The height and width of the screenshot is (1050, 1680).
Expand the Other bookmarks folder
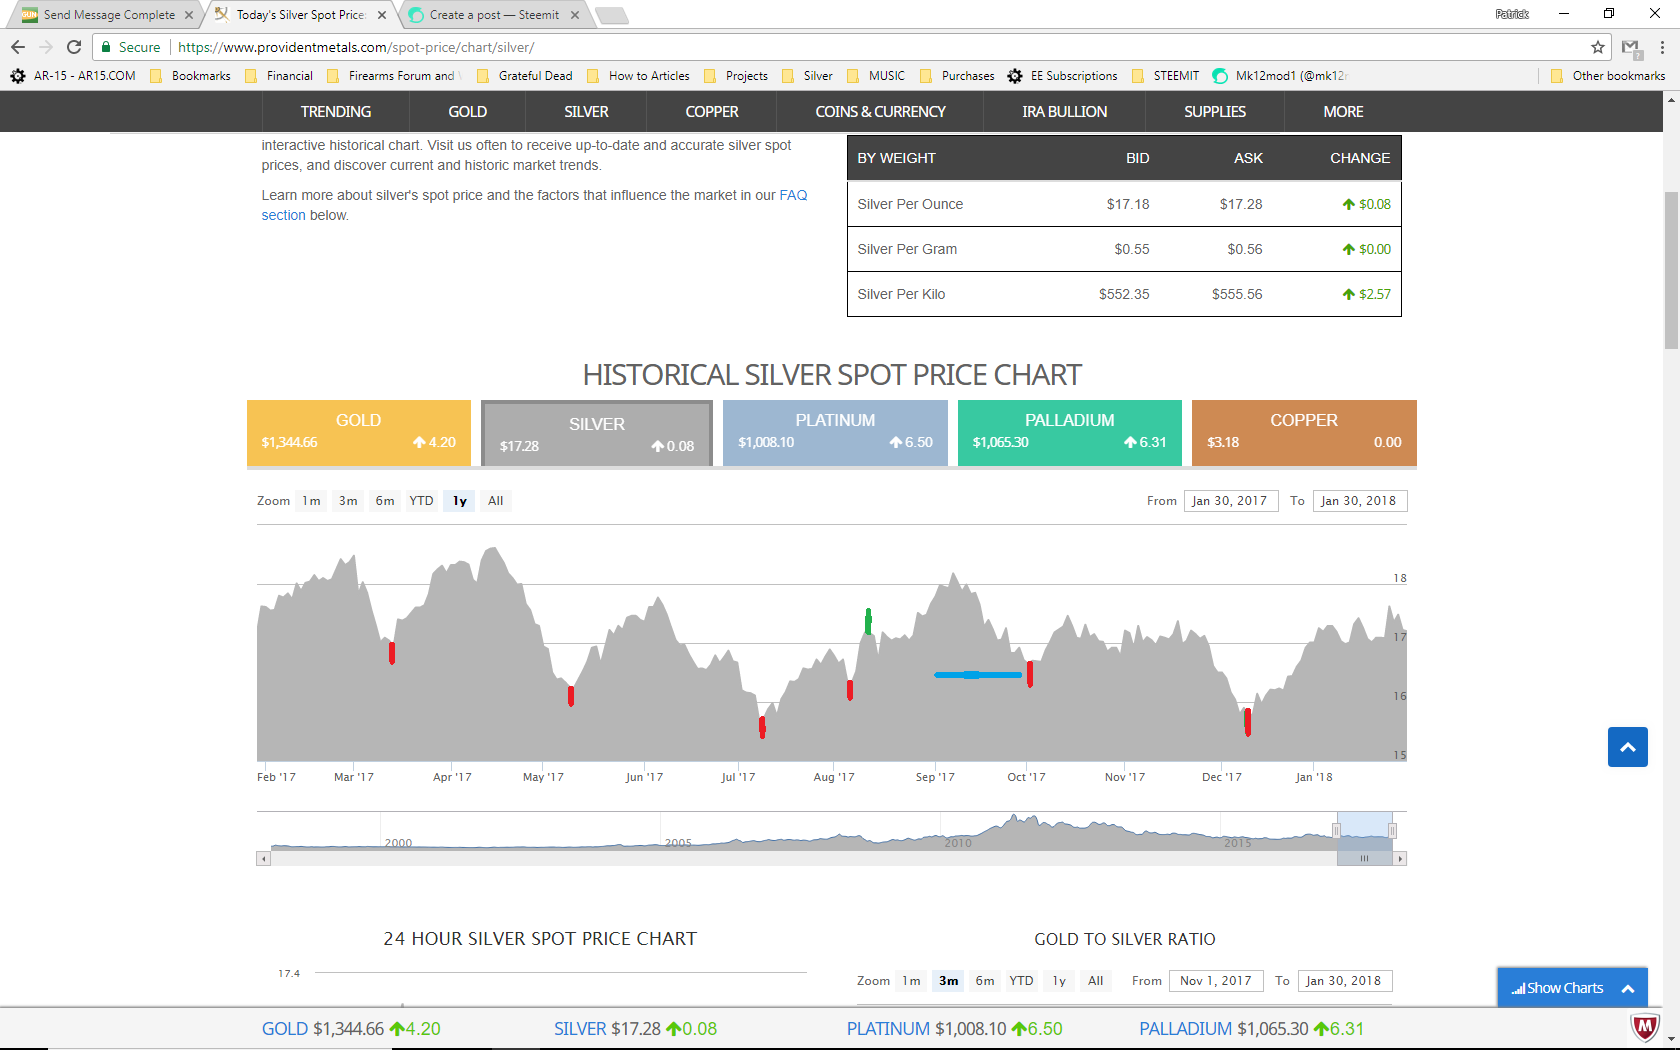[x=1608, y=76]
